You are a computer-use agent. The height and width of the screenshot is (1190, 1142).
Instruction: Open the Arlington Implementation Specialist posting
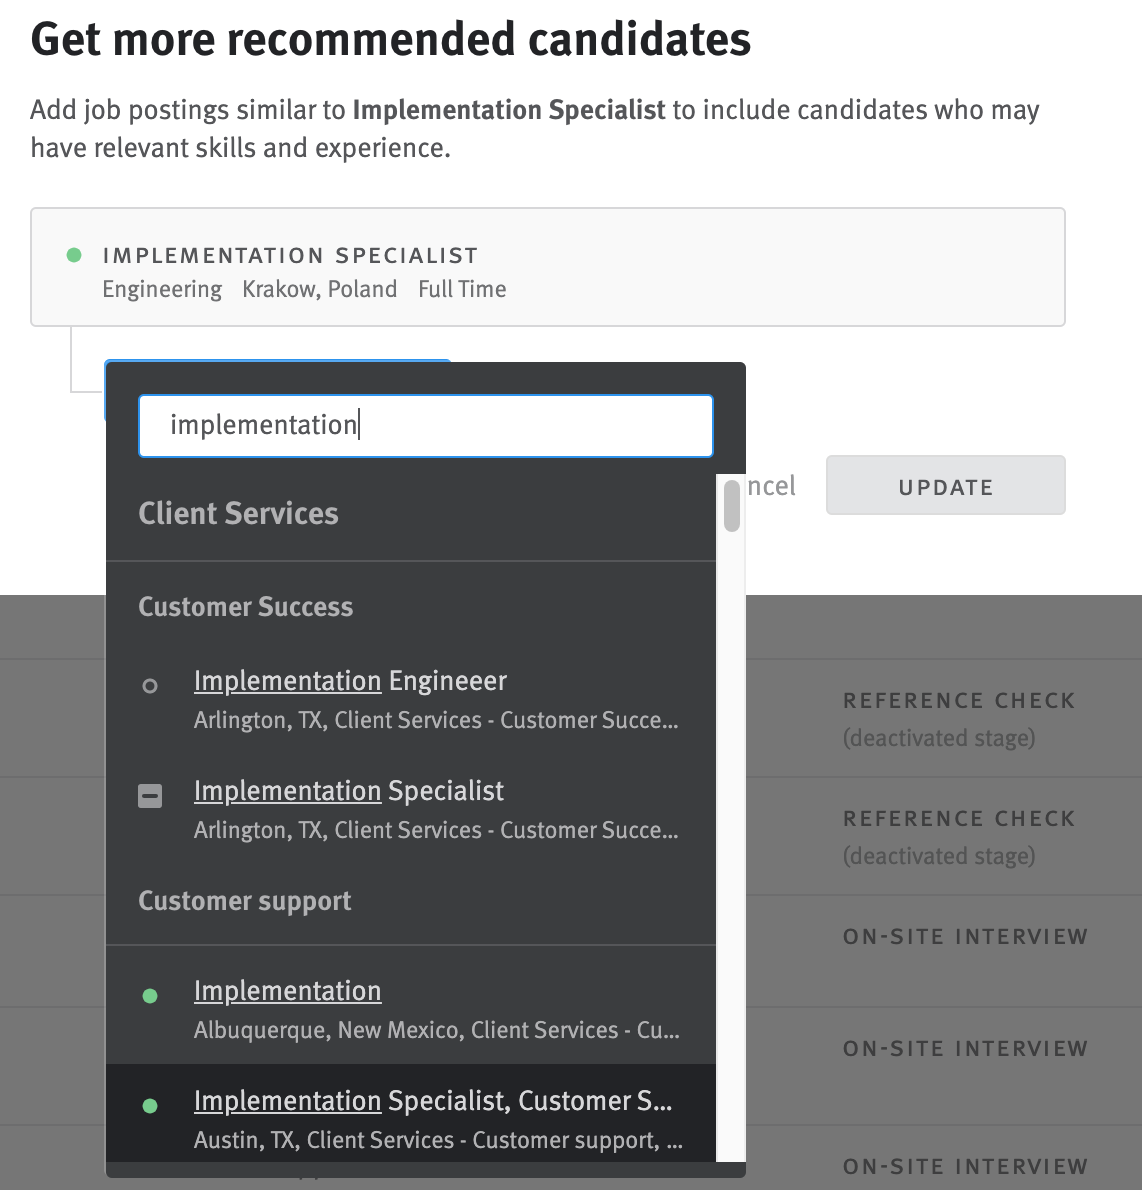347,791
